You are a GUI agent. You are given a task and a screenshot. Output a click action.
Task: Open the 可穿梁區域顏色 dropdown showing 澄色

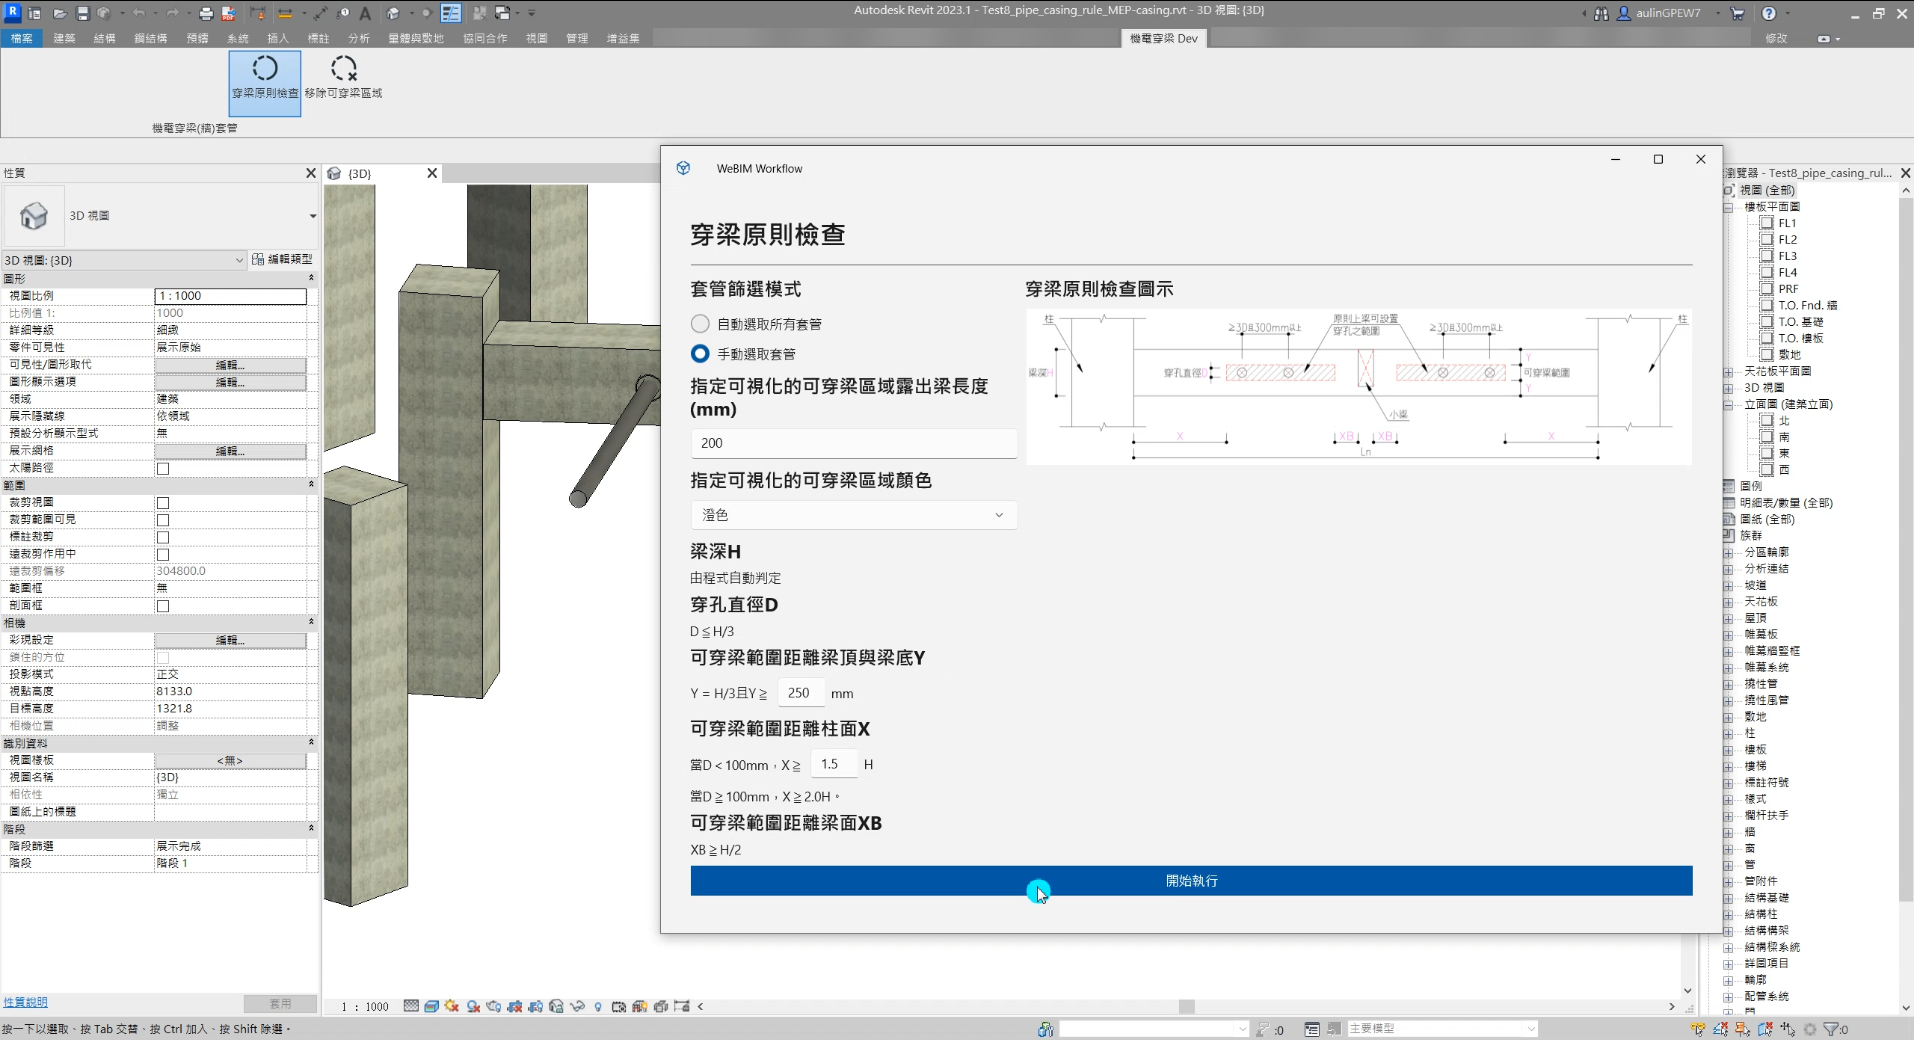(x=853, y=515)
